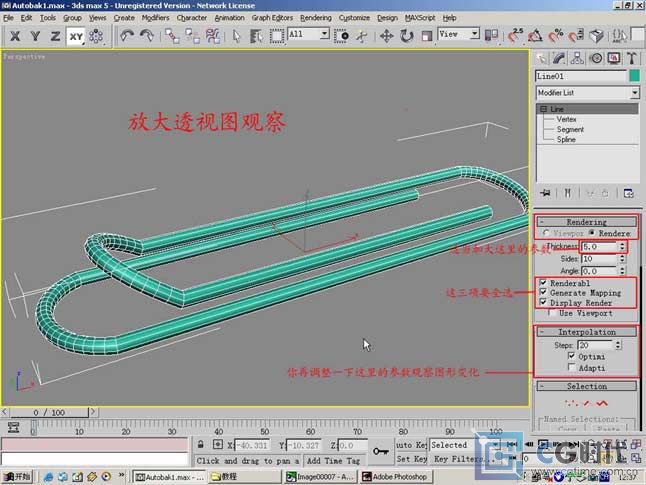Open the Utilities hammer tab
This screenshot has width=646, height=485.
(x=632, y=58)
